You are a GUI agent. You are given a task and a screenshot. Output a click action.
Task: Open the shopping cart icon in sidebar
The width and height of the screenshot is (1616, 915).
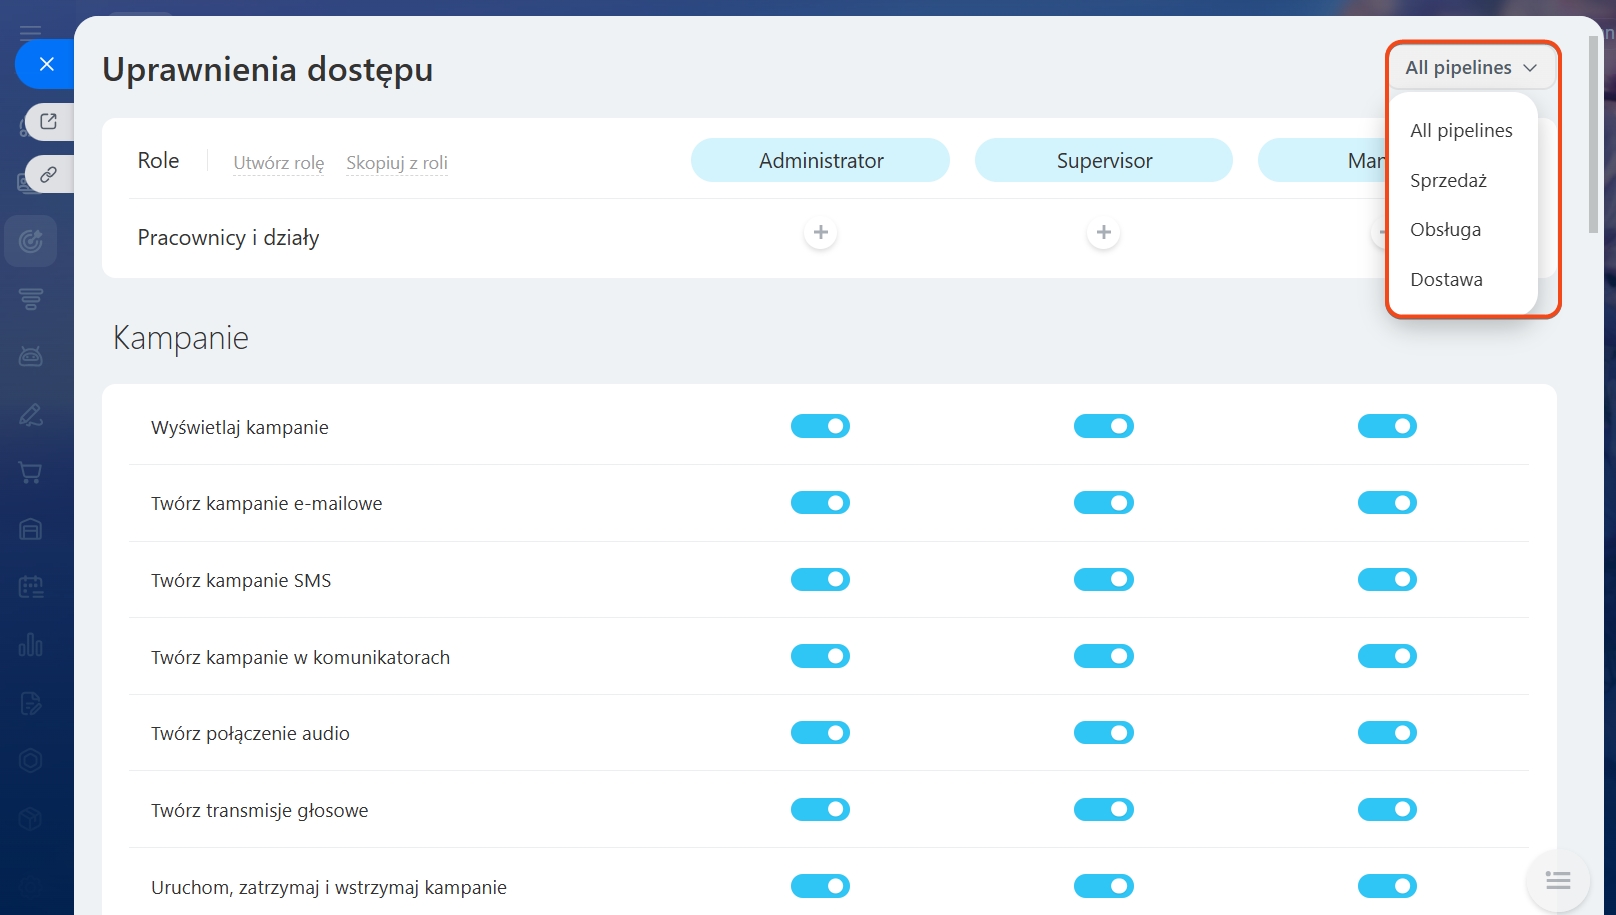click(x=31, y=472)
